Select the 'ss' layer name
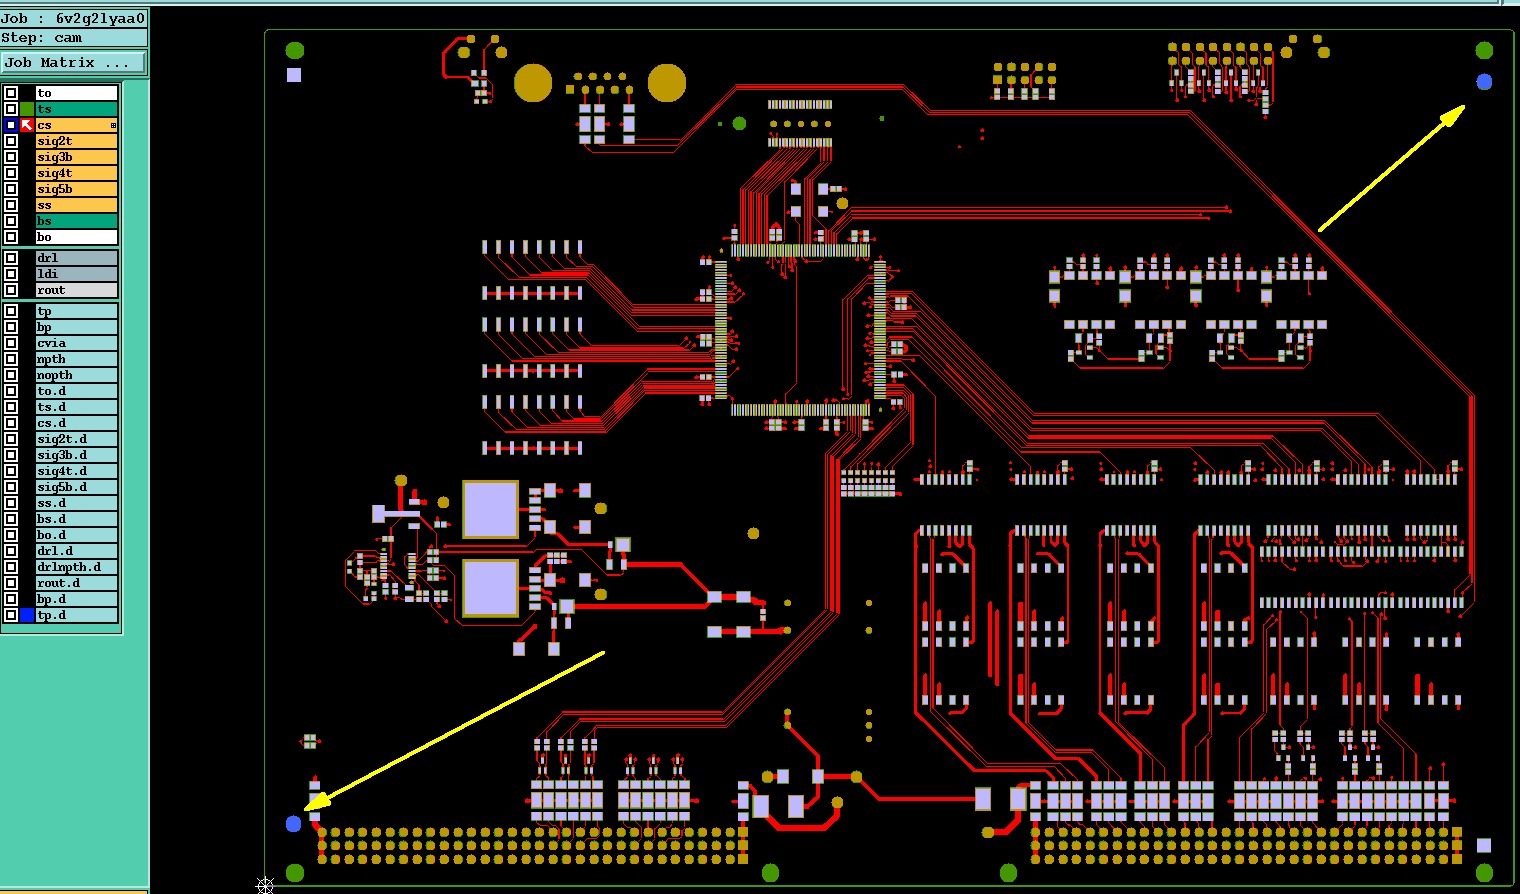Image resolution: width=1520 pixels, height=894 pixels. [77, 205]
